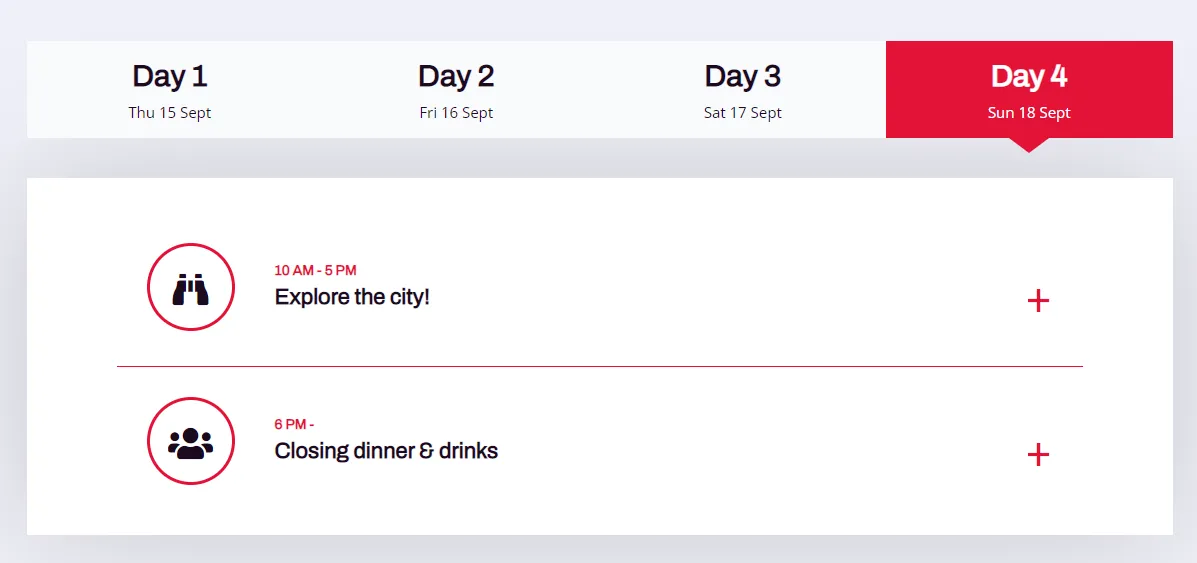The height and width of the screenshot is (563, 1197).
Task: Switch to the Day 2 tab
Action: pyautogui.click(x=456, y=89)
